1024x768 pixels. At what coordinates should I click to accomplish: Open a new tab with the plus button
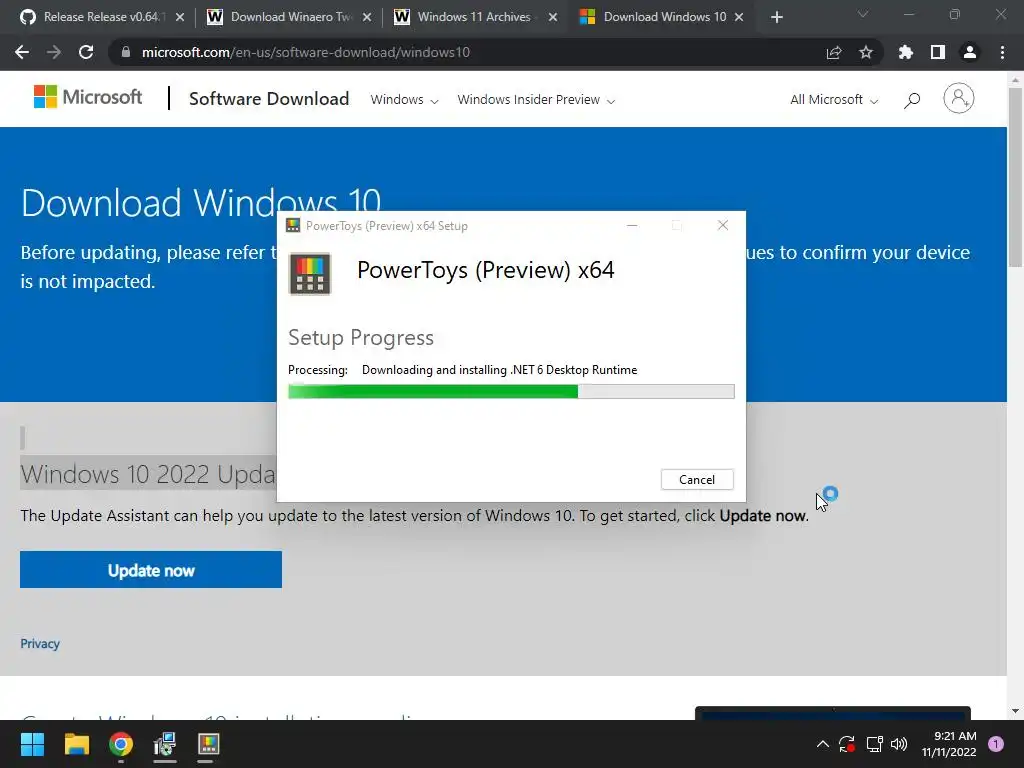[x=776, y=18]
